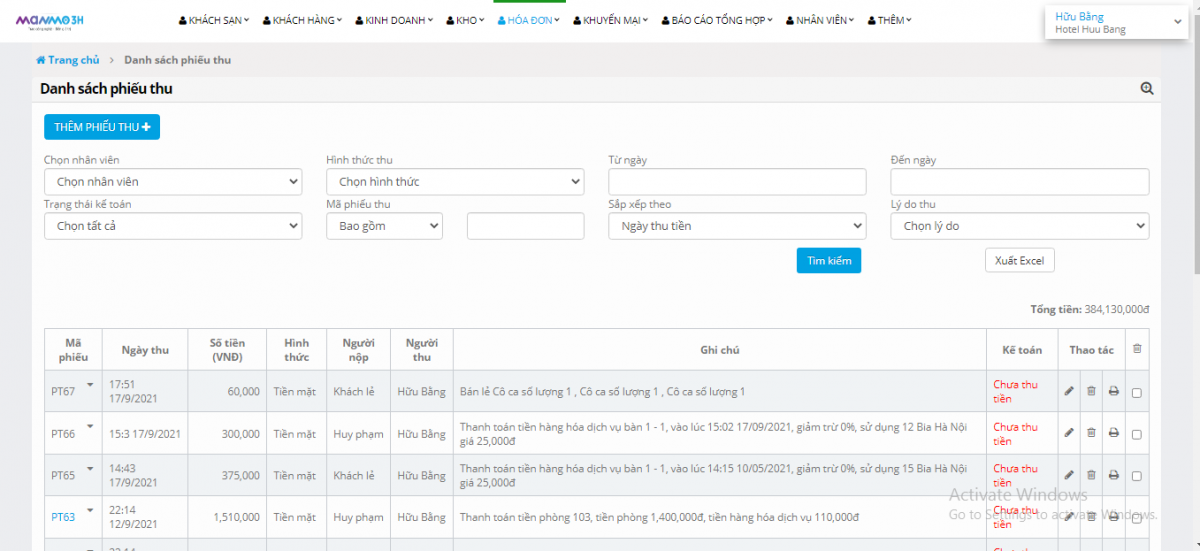Screen dimensions: 1200x551
Task: Click the edit pencil icon for PT67
Action: [x=1069, y=392]
